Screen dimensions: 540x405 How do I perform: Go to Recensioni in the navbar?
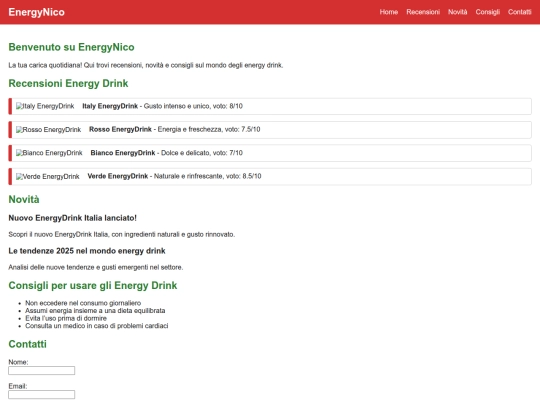pos(423,12)
